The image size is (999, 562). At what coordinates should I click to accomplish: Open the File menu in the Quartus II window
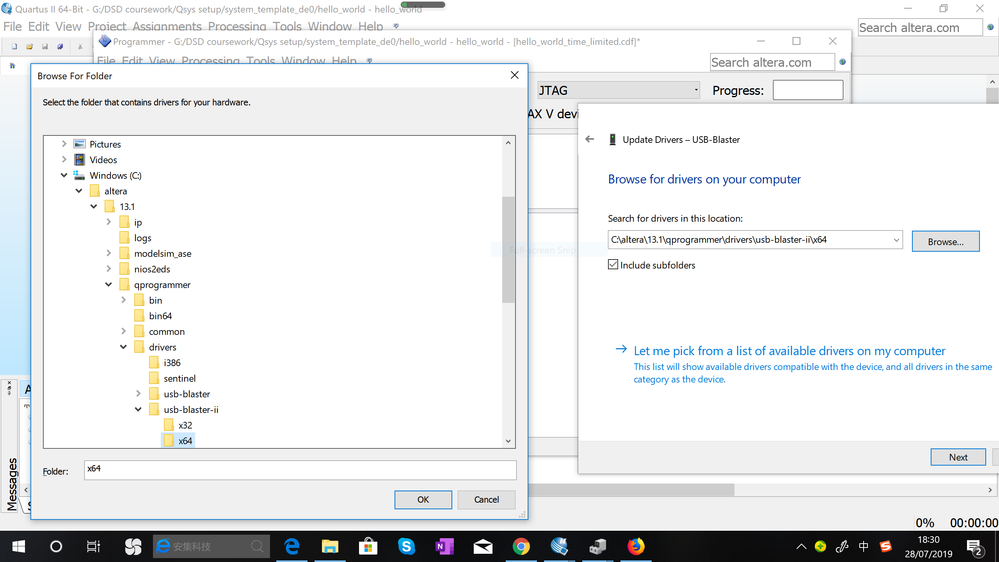[x=12, y=26]
